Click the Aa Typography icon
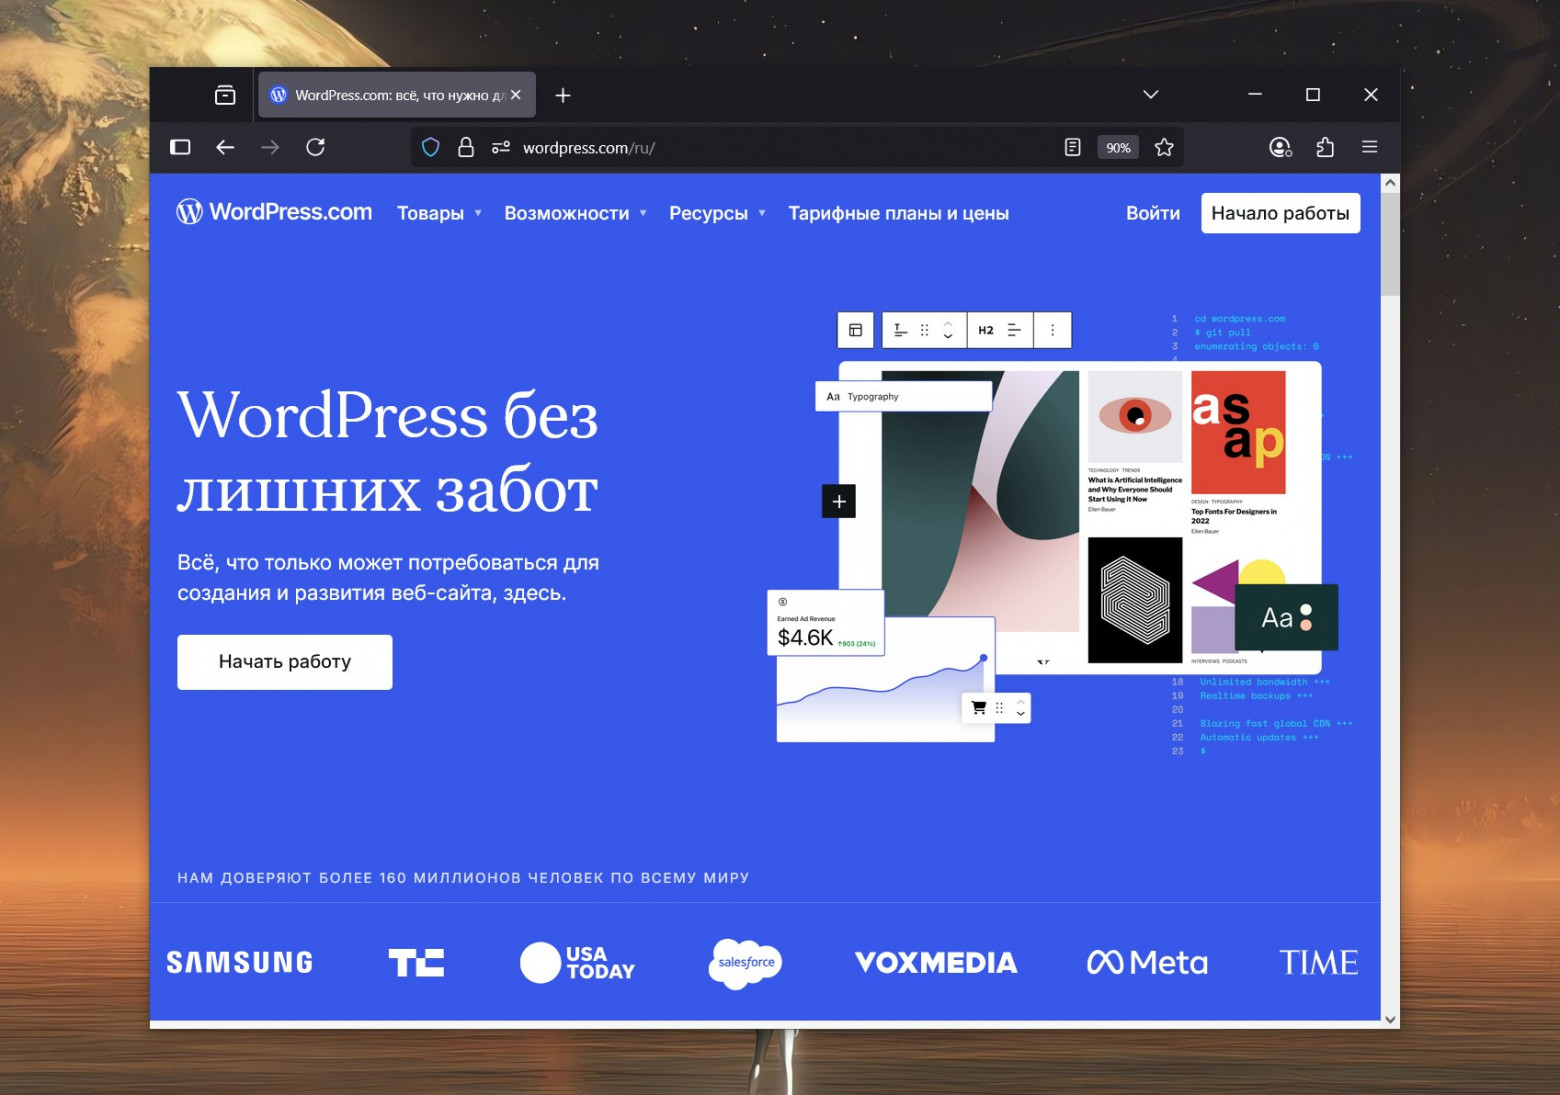This screenshot has height=1095, width=1560. pos(833,395)
